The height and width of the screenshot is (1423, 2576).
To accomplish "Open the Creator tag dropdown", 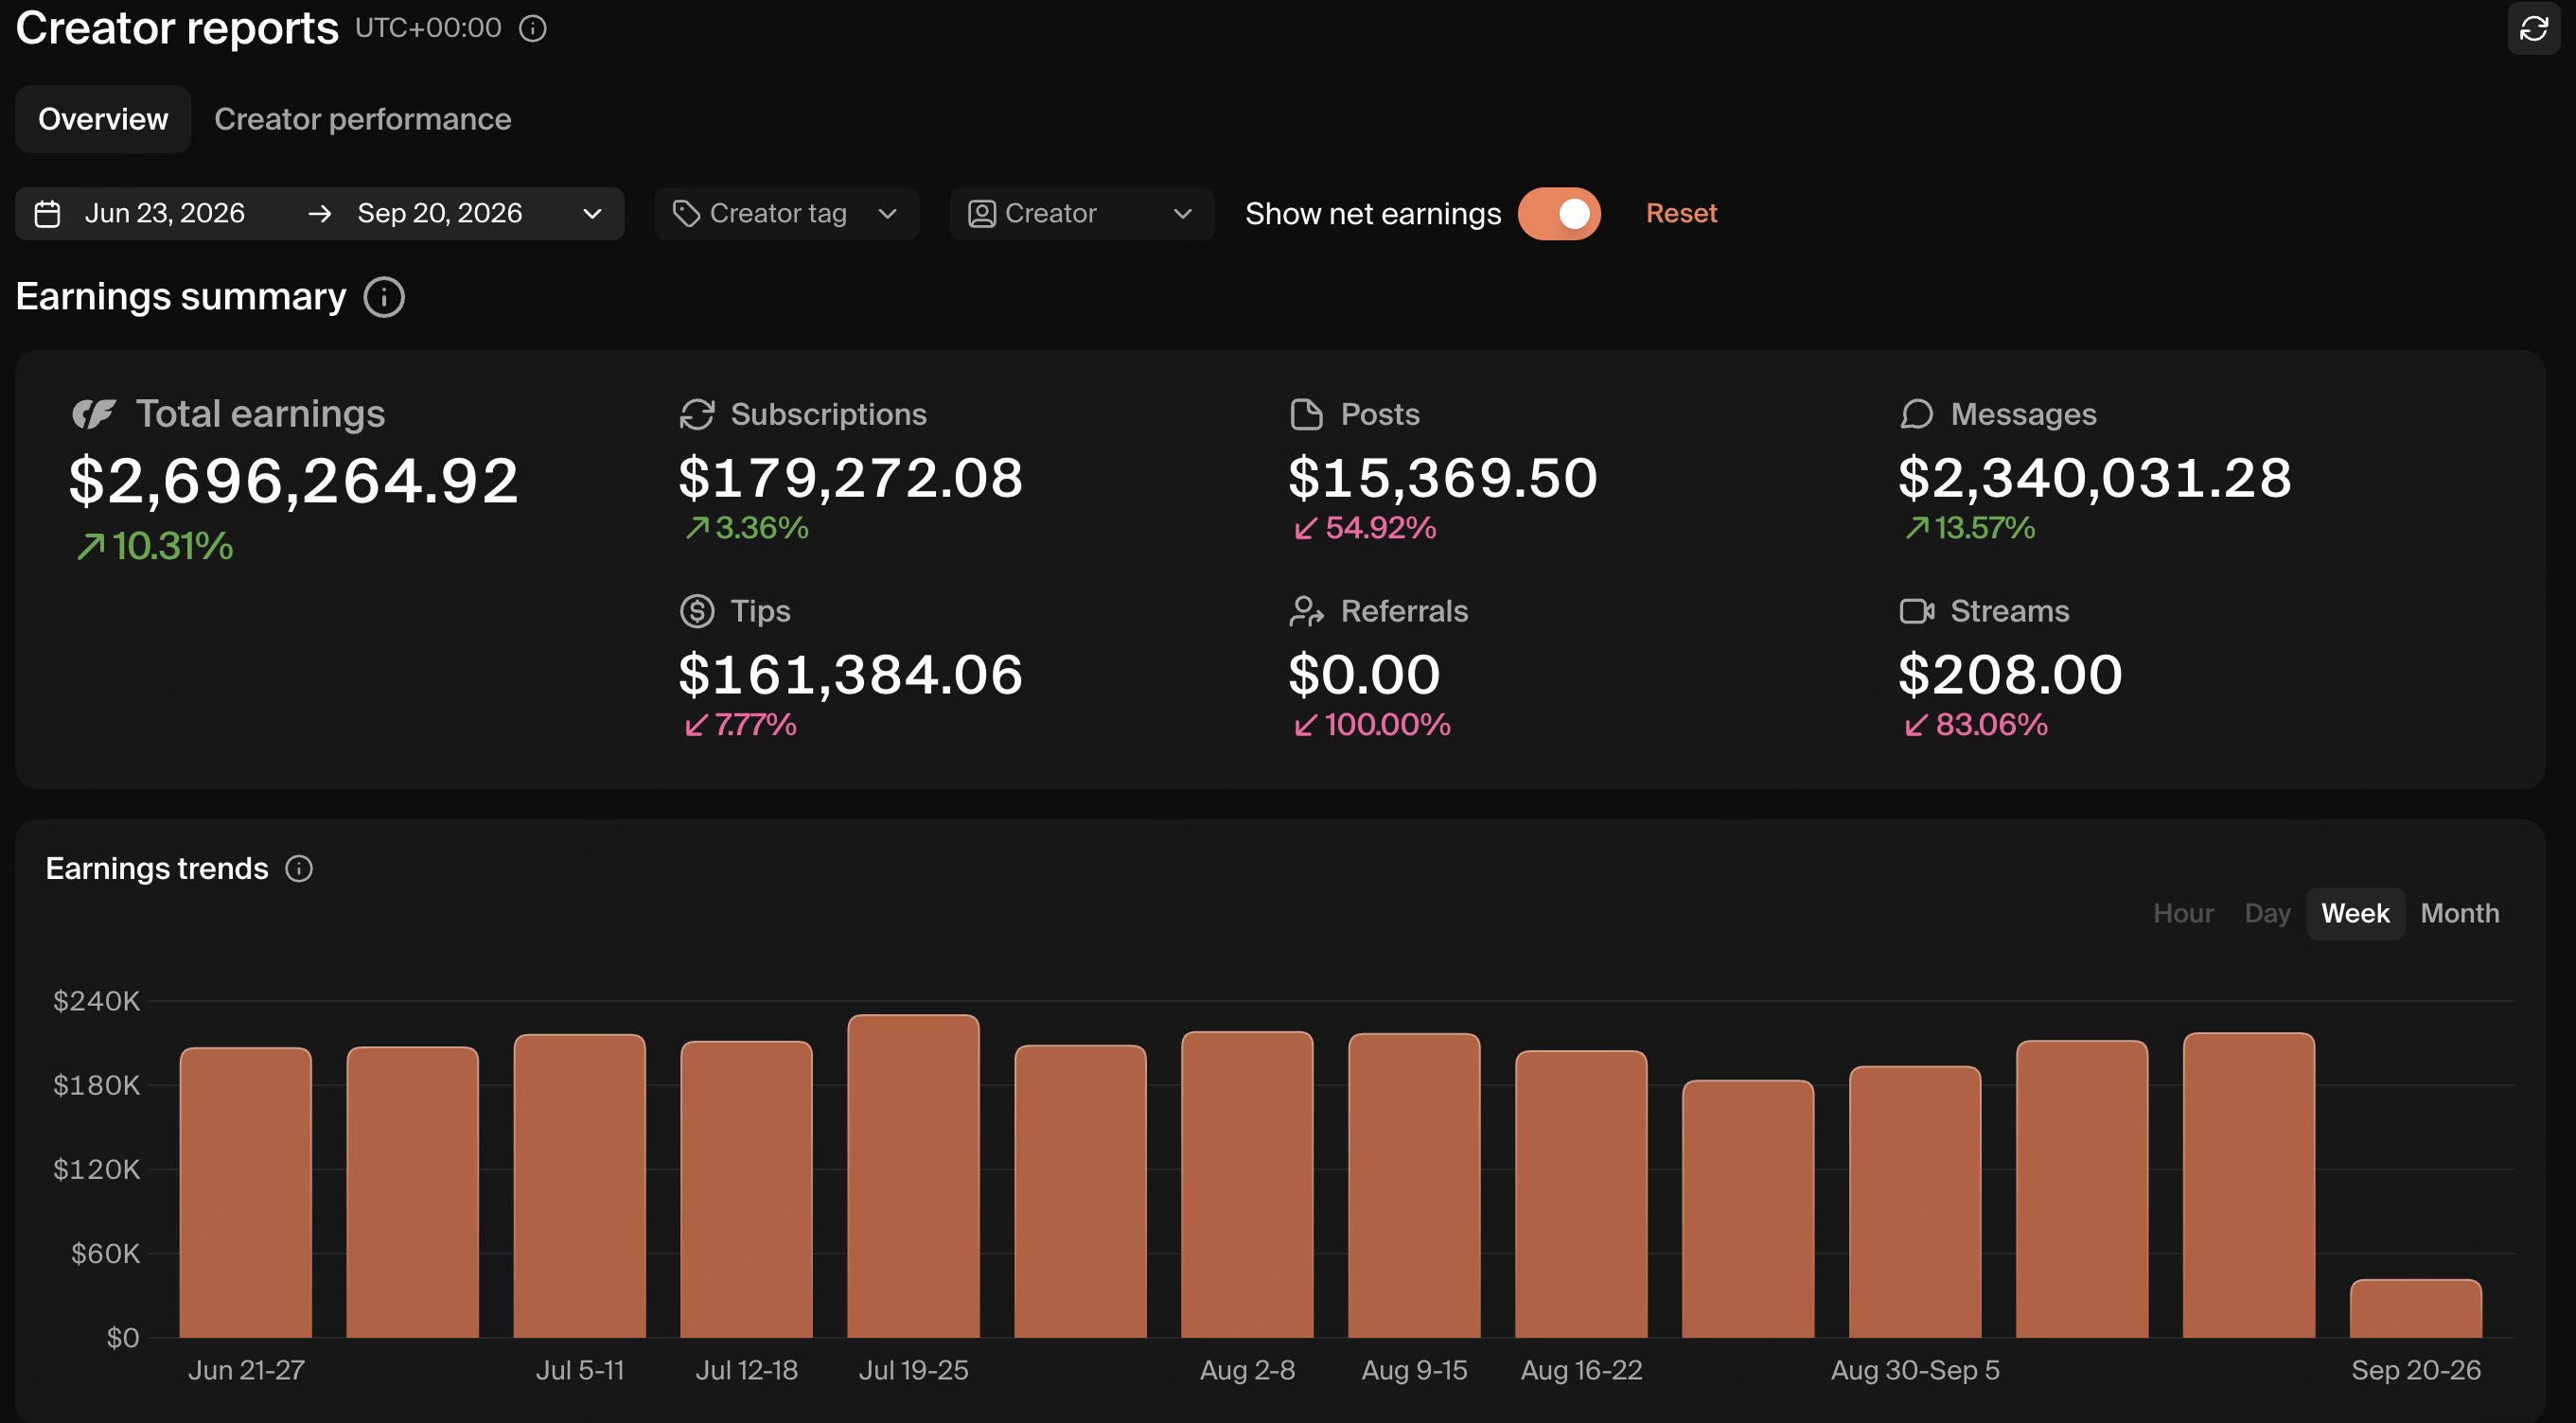I will click(787, 214).
